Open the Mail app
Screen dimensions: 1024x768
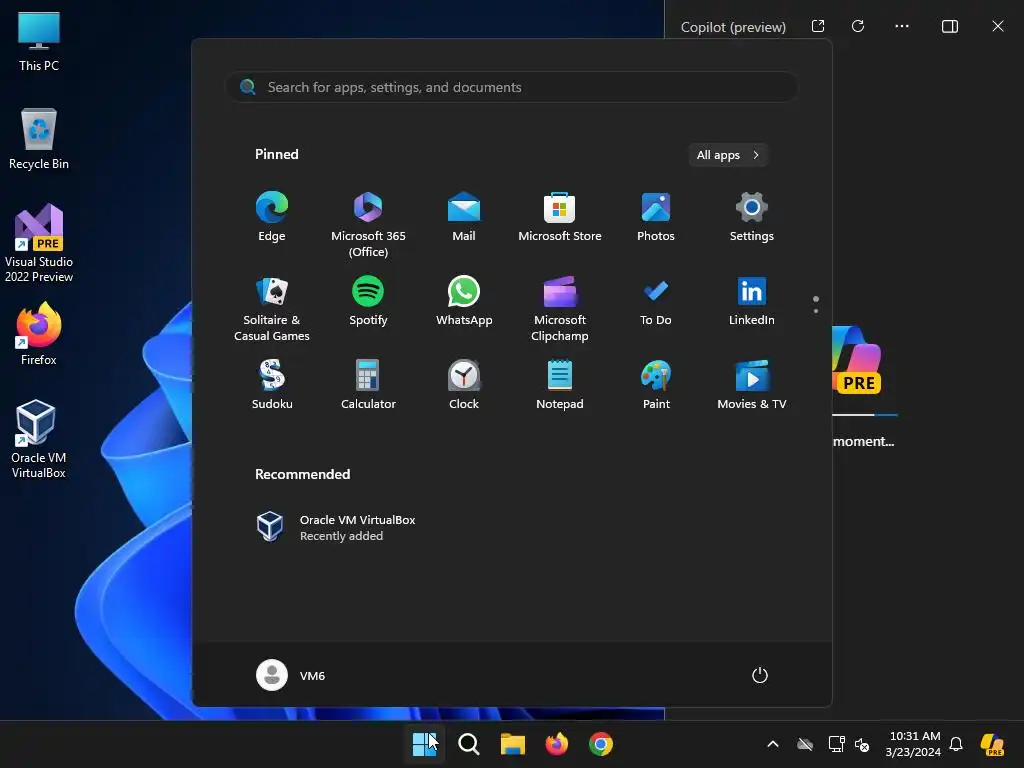point(464,217)
